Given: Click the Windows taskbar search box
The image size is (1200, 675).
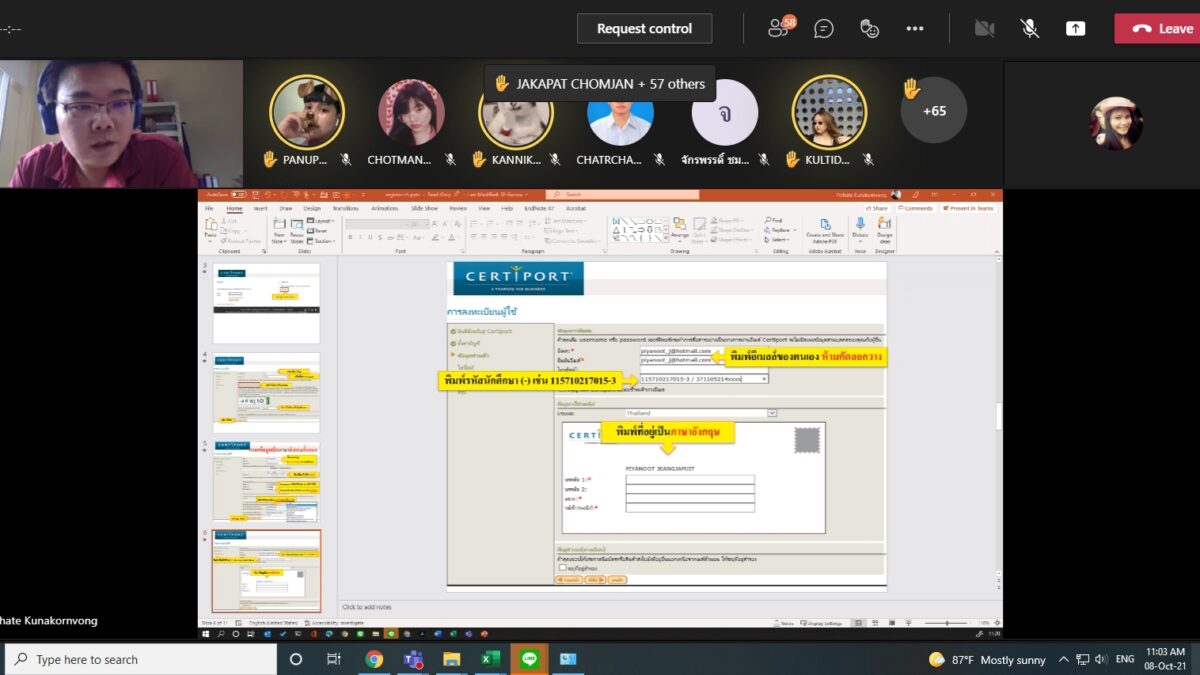Looking at the screenshot, I should point(141,659).
